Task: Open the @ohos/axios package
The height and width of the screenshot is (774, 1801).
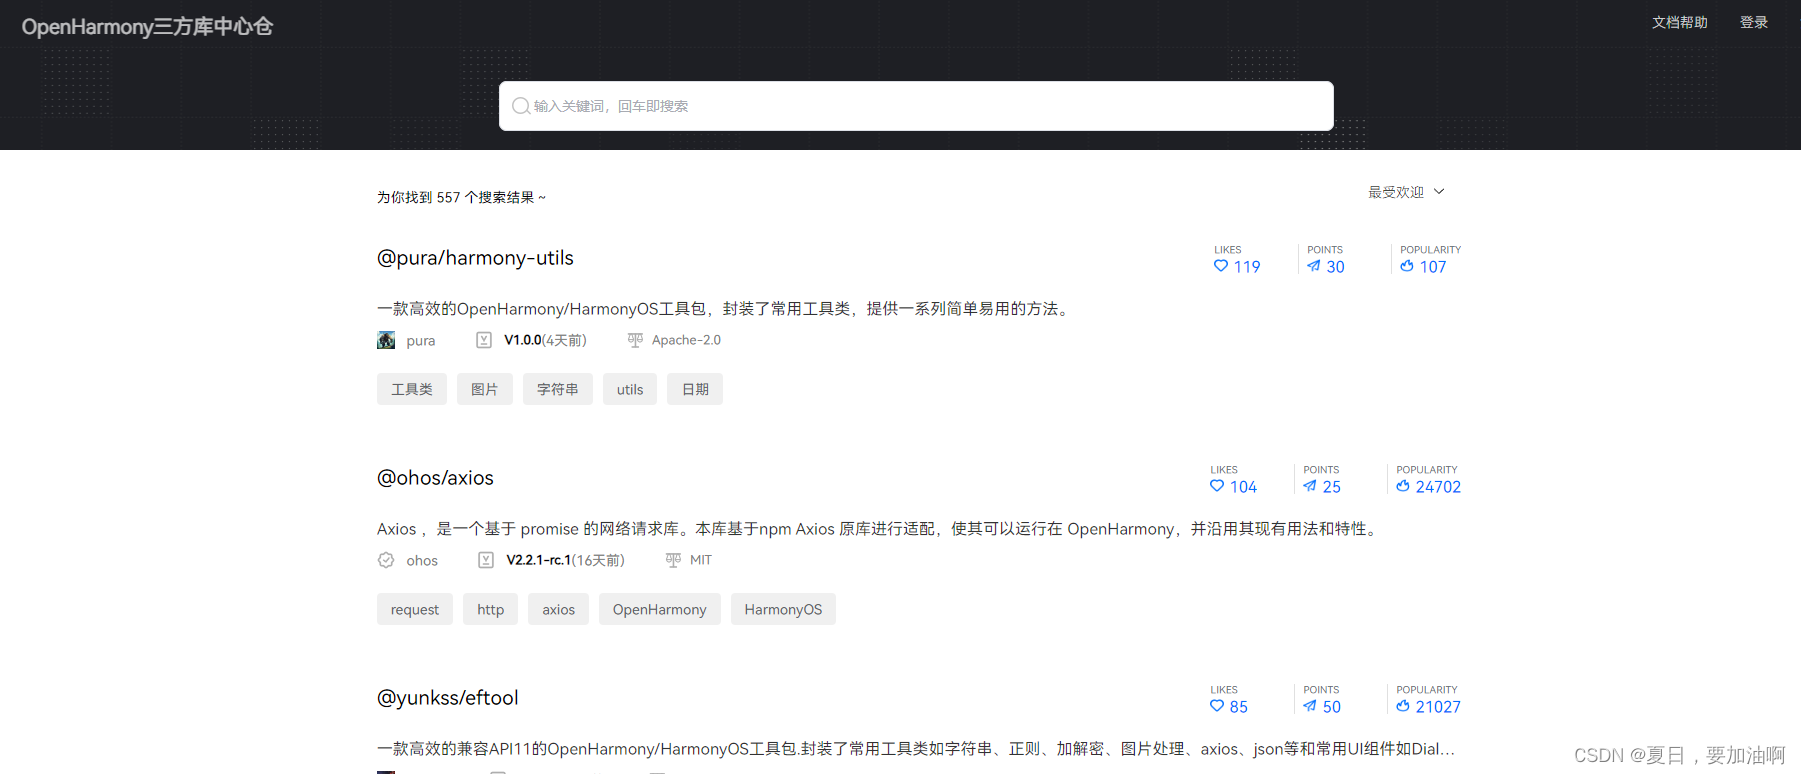Action: [x=435, y=478]
